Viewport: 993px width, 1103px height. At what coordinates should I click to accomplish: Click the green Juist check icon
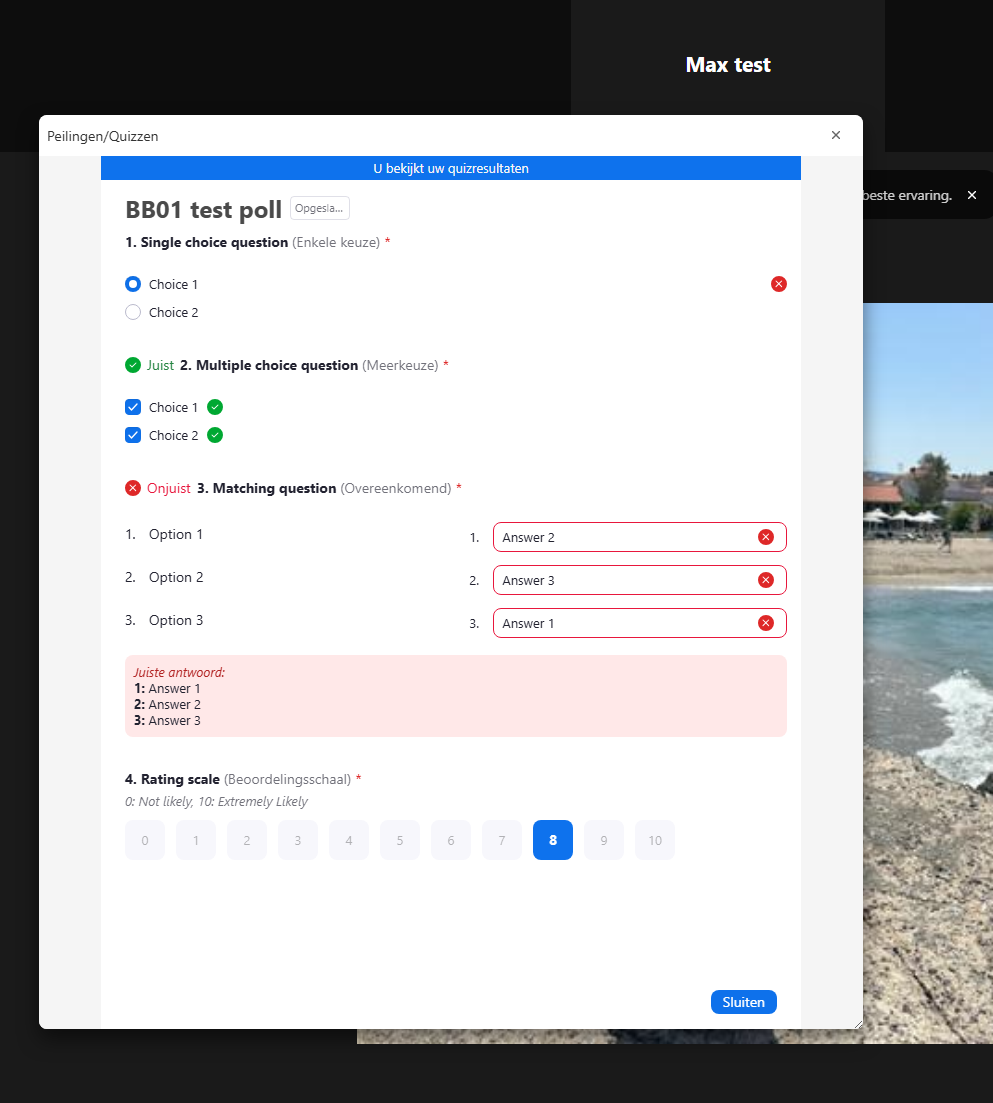(x=133, y=365)
